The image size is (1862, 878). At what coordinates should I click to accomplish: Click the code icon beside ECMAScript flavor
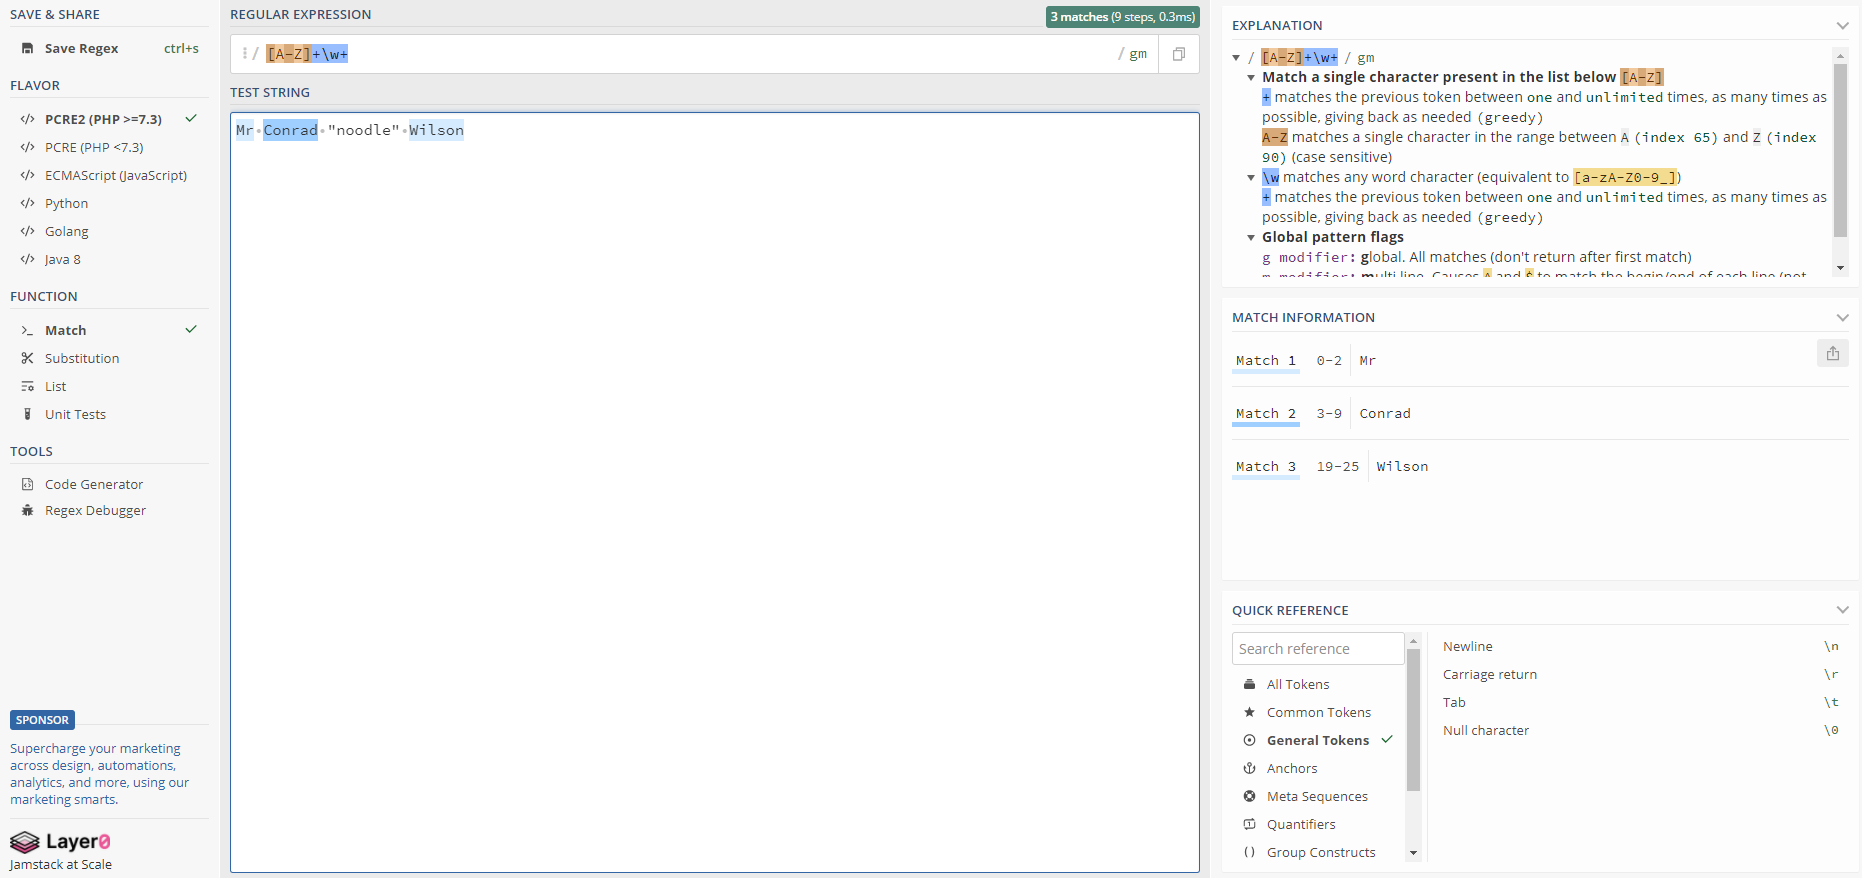(x=27, y=175)
